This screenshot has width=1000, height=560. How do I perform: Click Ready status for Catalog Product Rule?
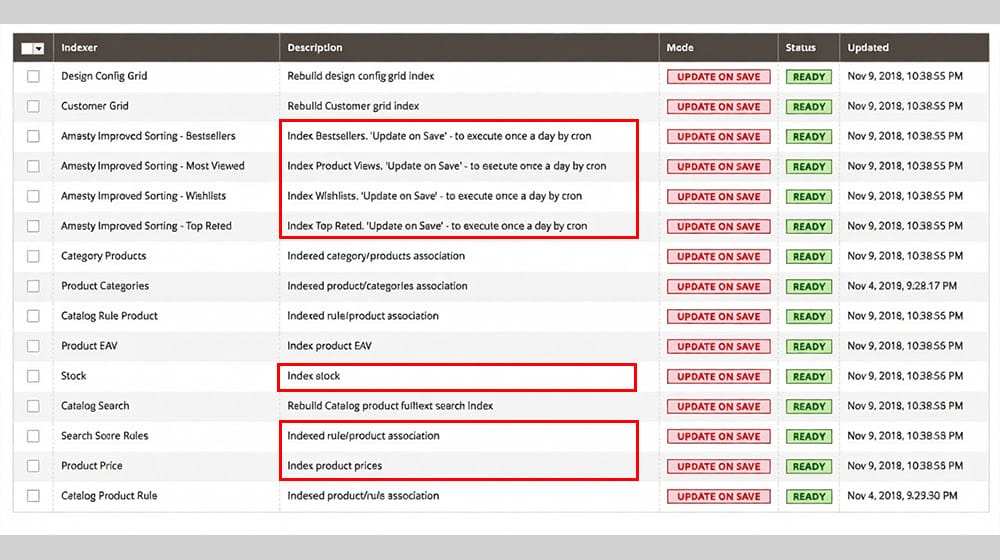pyautogui.click(x=809, y=496)
